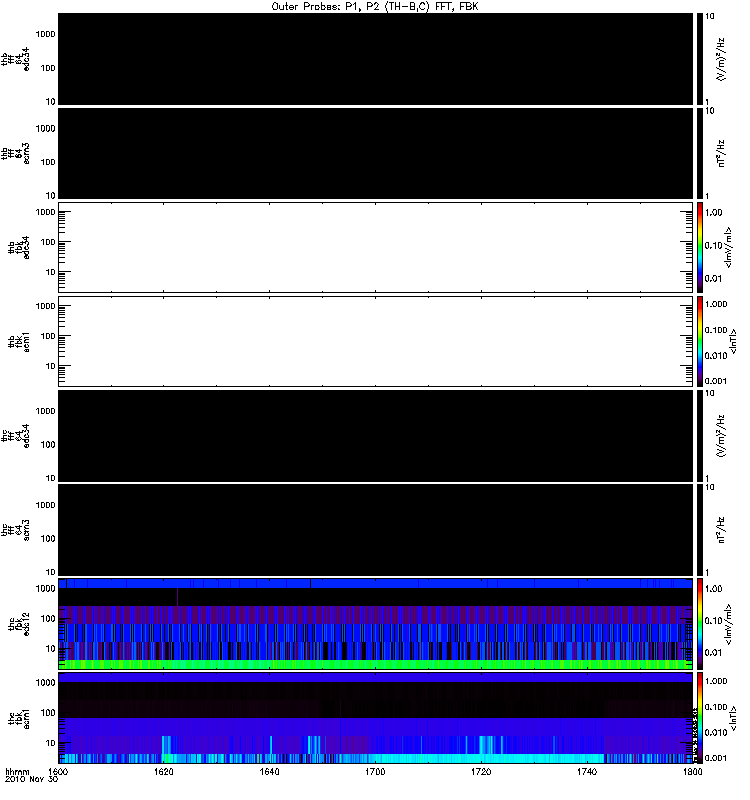
Task: Click the 0.010 color bar value of thc fbk scm1
Action: coord(716,733)
